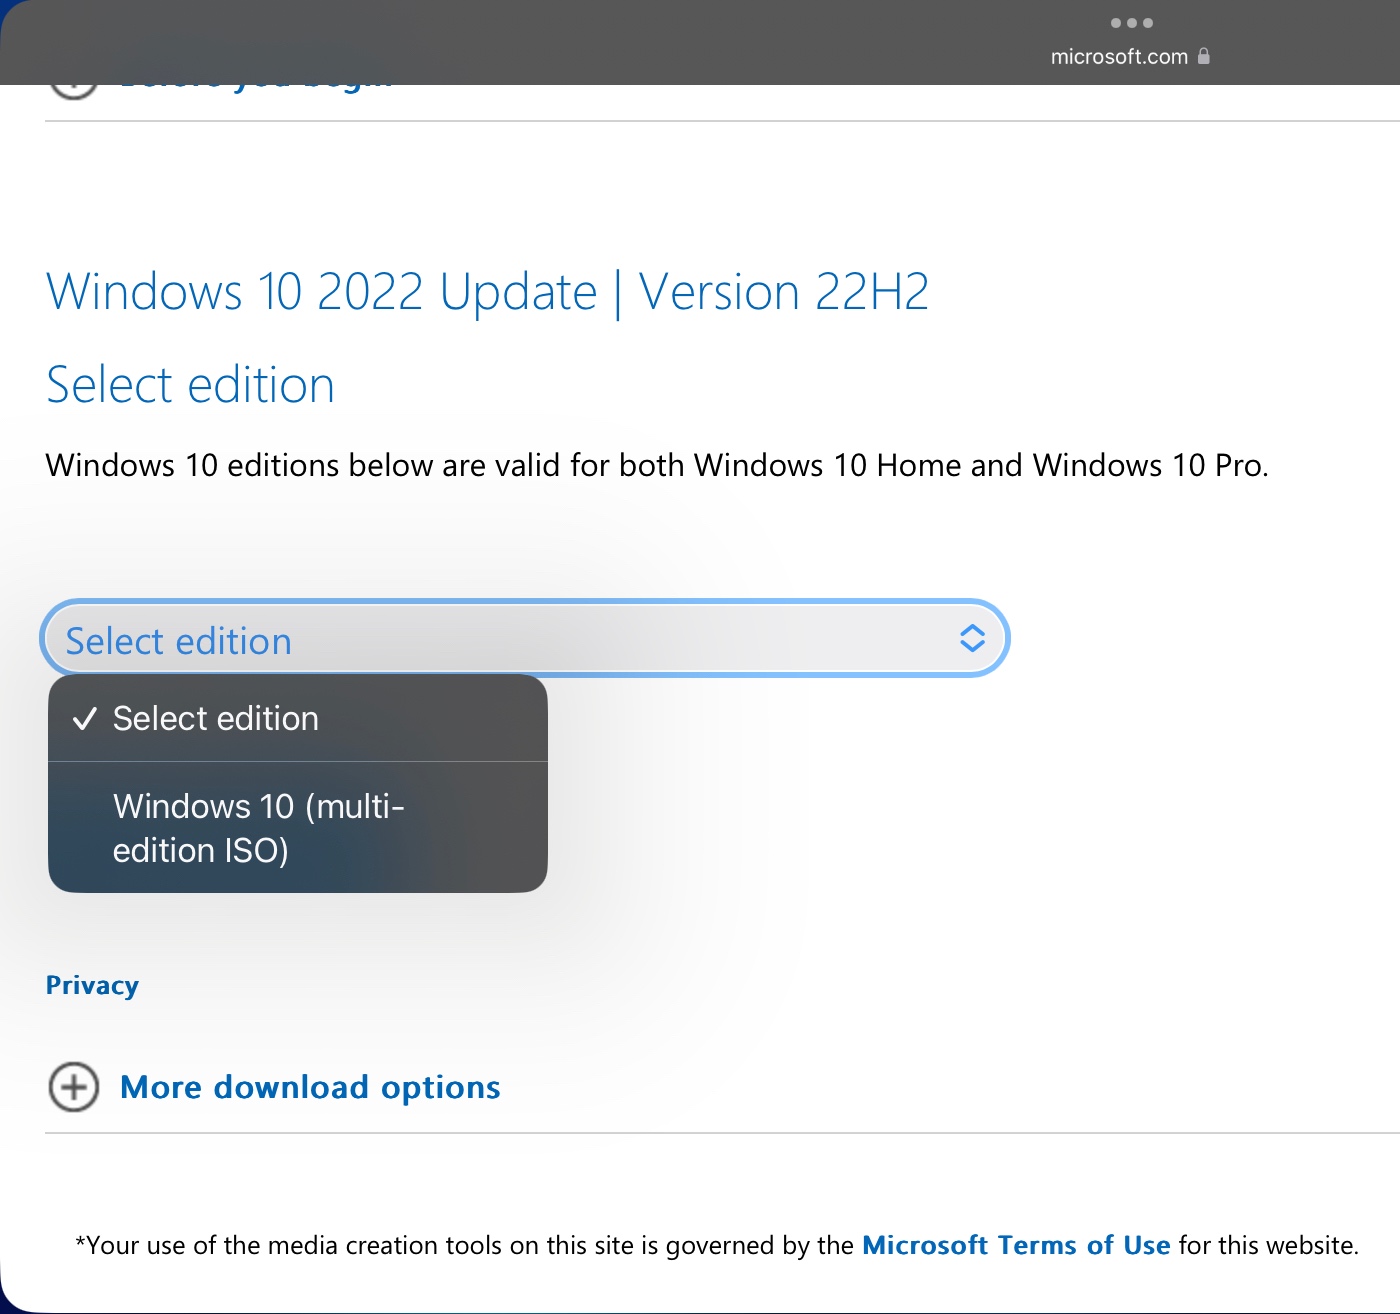Open the Select edition dropdown

point(525,639)
